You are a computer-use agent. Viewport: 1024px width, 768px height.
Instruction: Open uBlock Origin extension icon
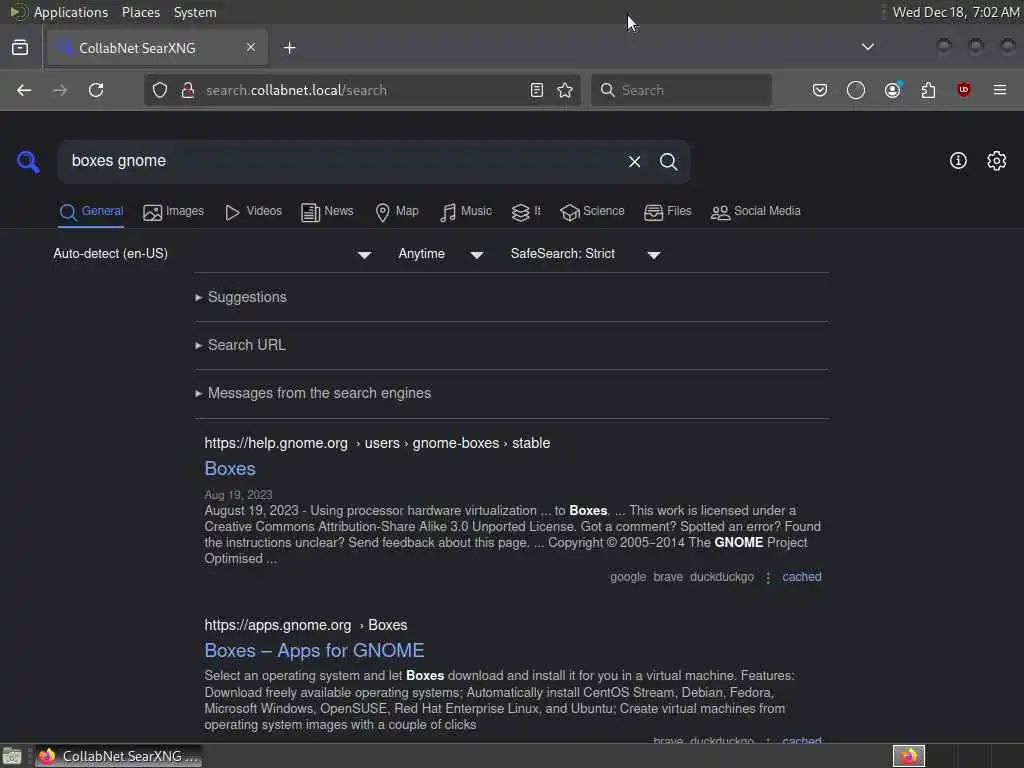click(x=963, y=89)
